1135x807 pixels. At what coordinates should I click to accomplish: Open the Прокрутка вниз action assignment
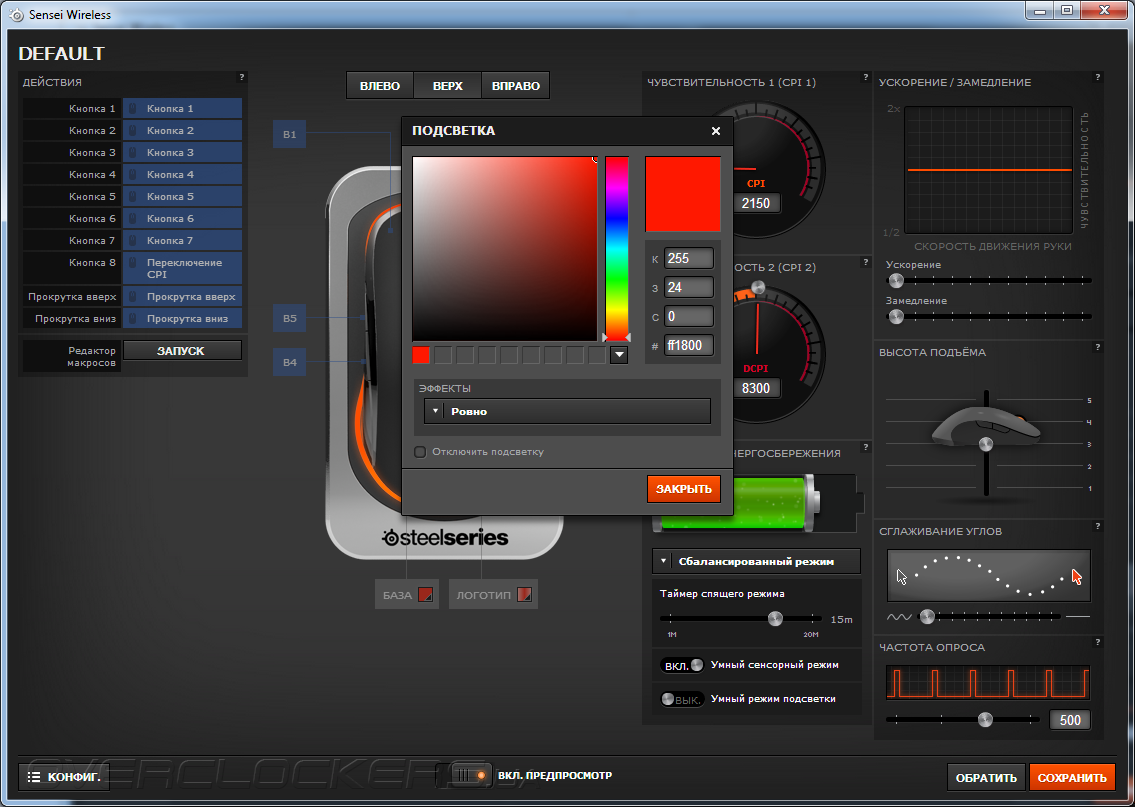[x=182, y=318]
